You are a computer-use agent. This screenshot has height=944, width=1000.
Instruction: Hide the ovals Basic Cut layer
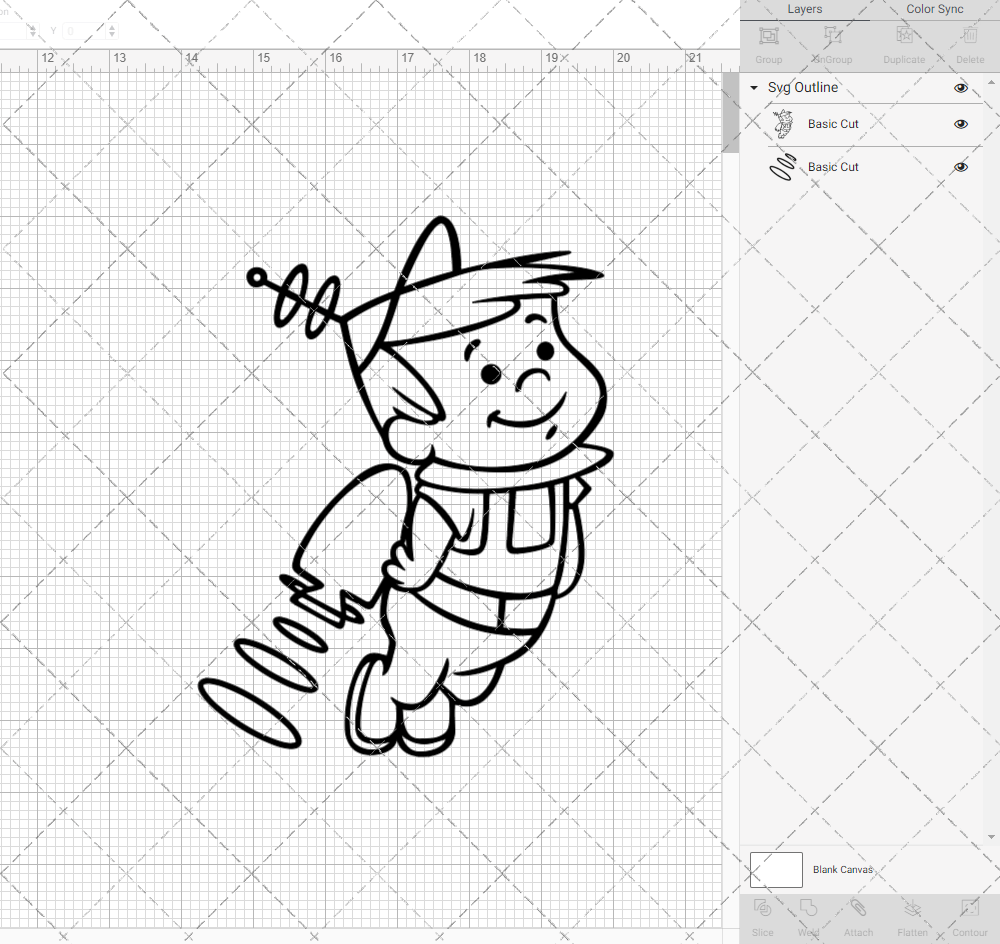pos(960,167)
